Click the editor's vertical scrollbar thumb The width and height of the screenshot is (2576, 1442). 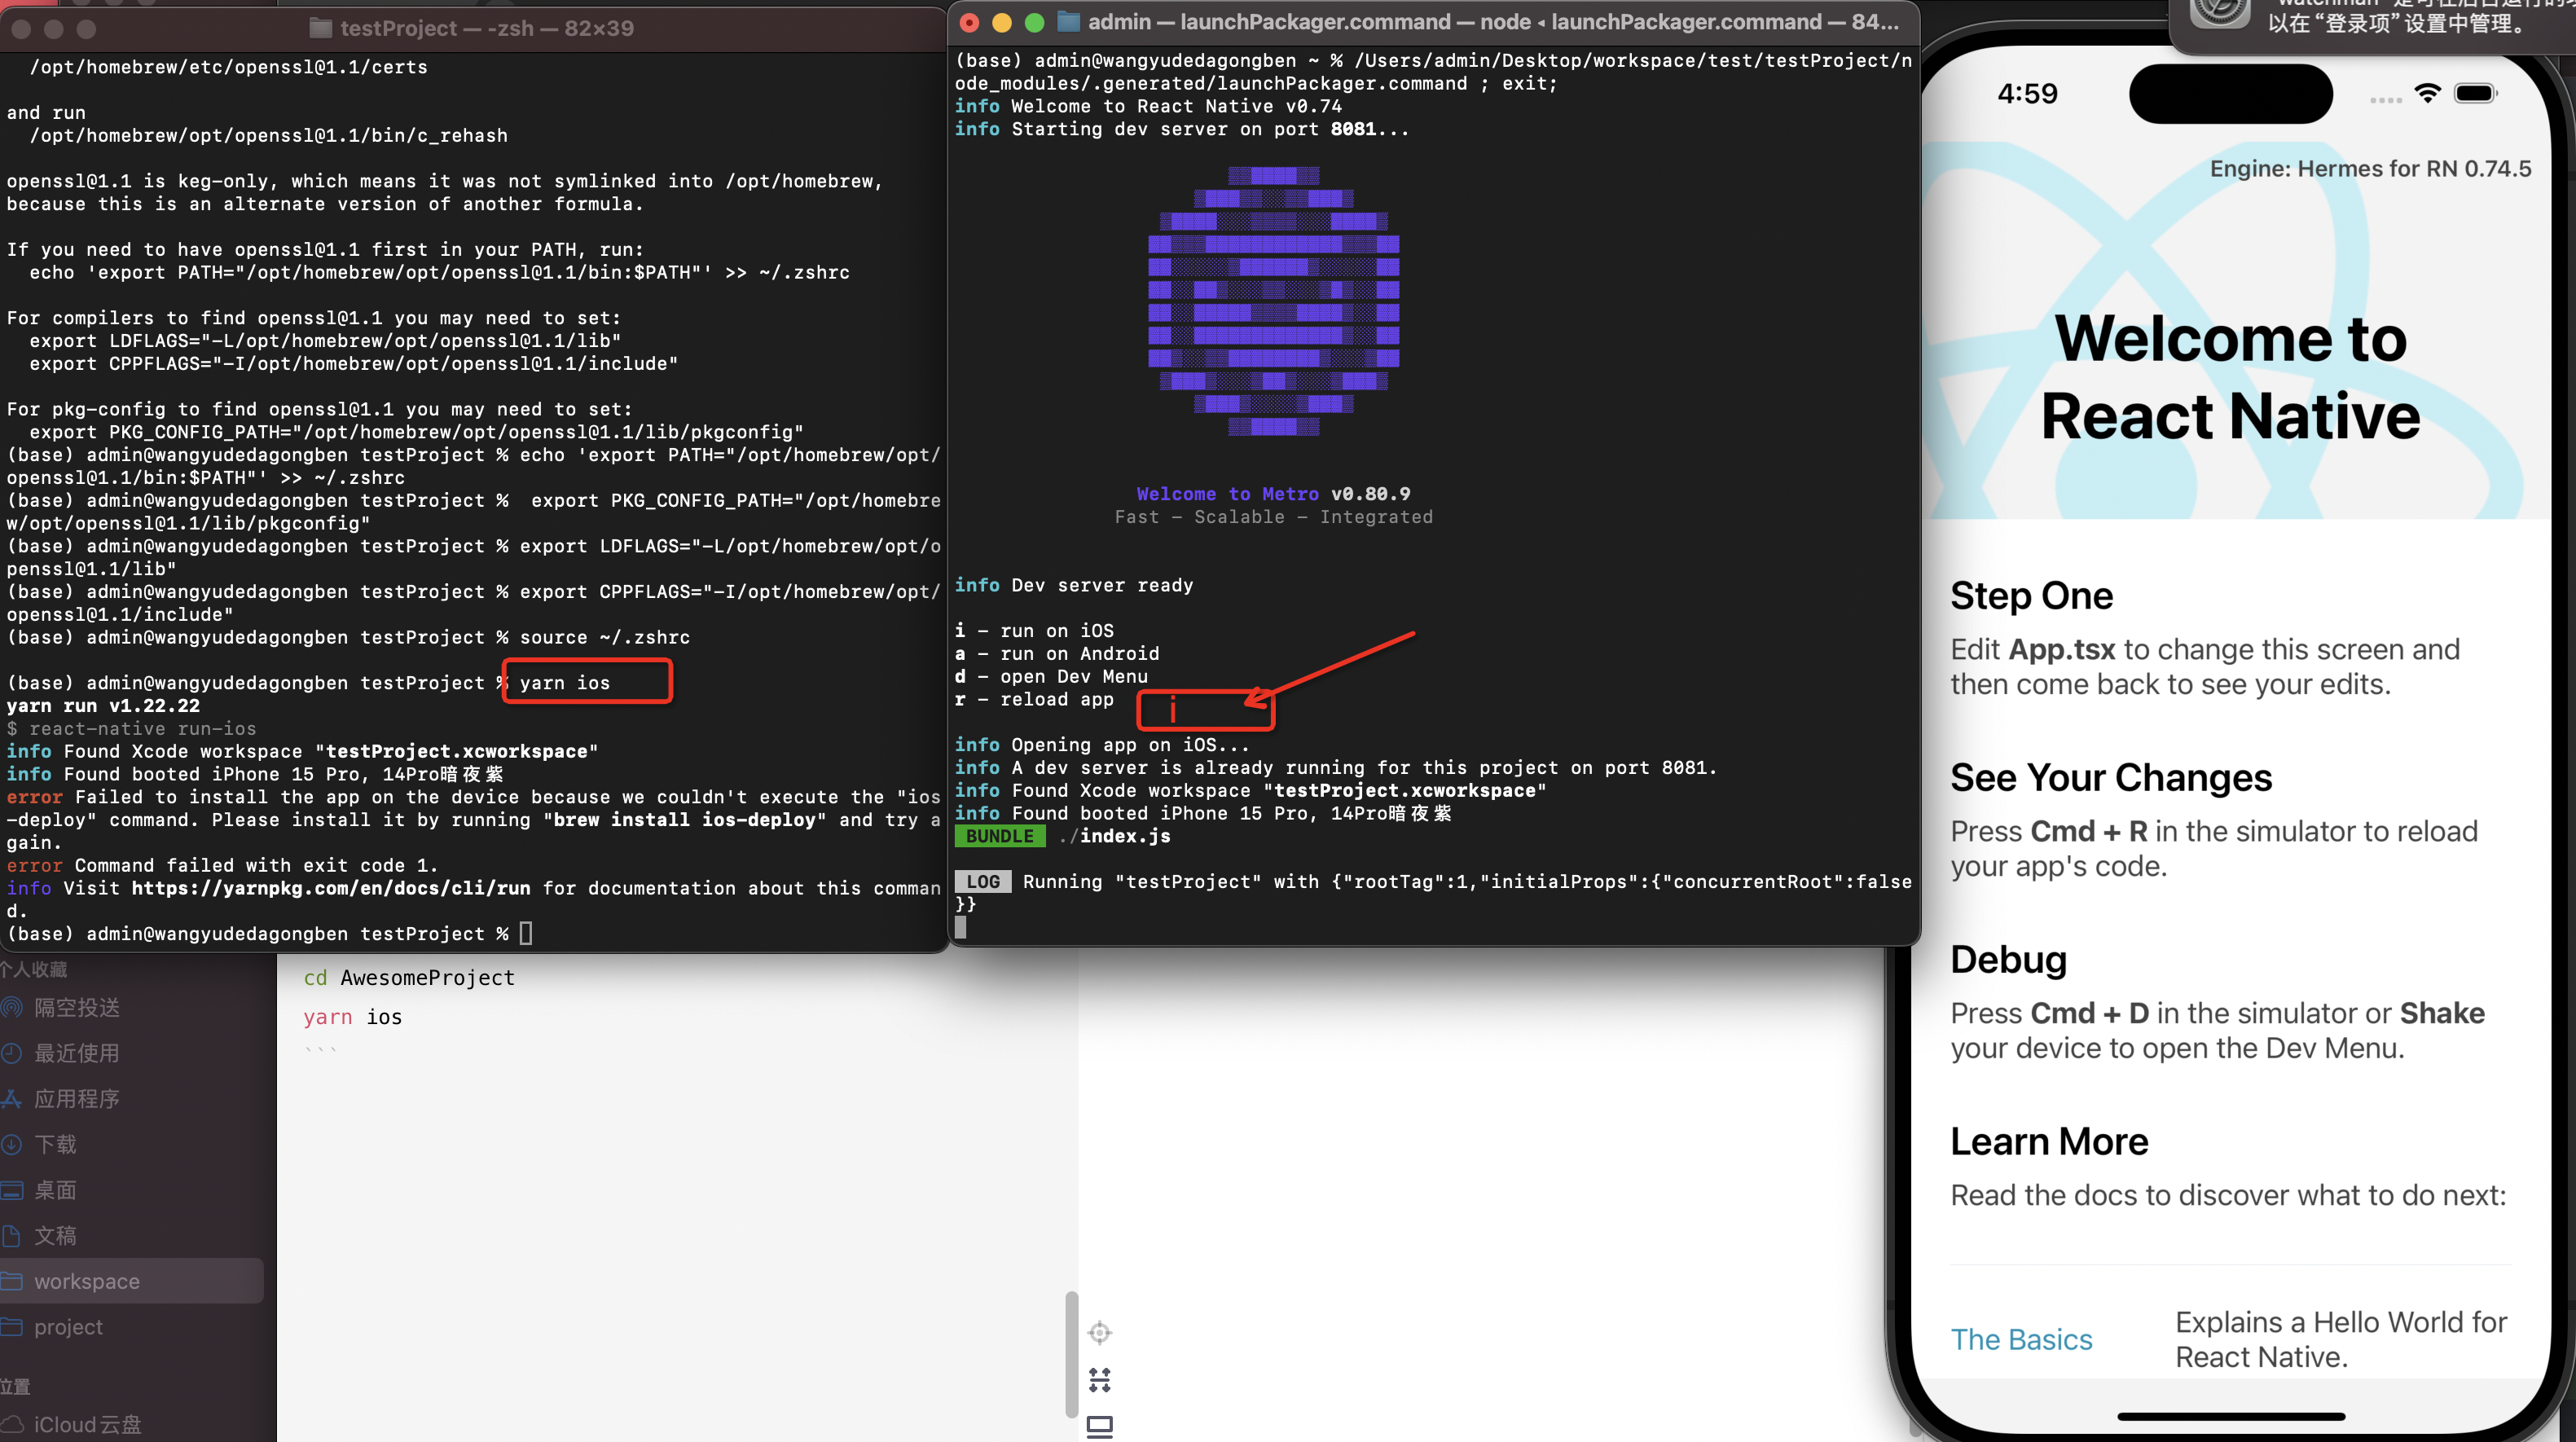1071,1355
